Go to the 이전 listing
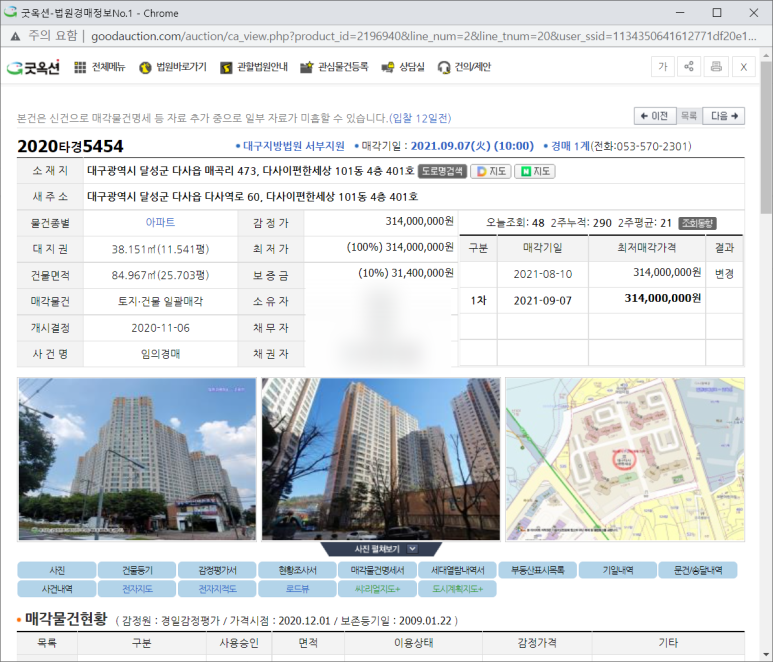Image resolution: width=773 pixels, height=662 pixels. pyautogui.click(x=654, y=116)
